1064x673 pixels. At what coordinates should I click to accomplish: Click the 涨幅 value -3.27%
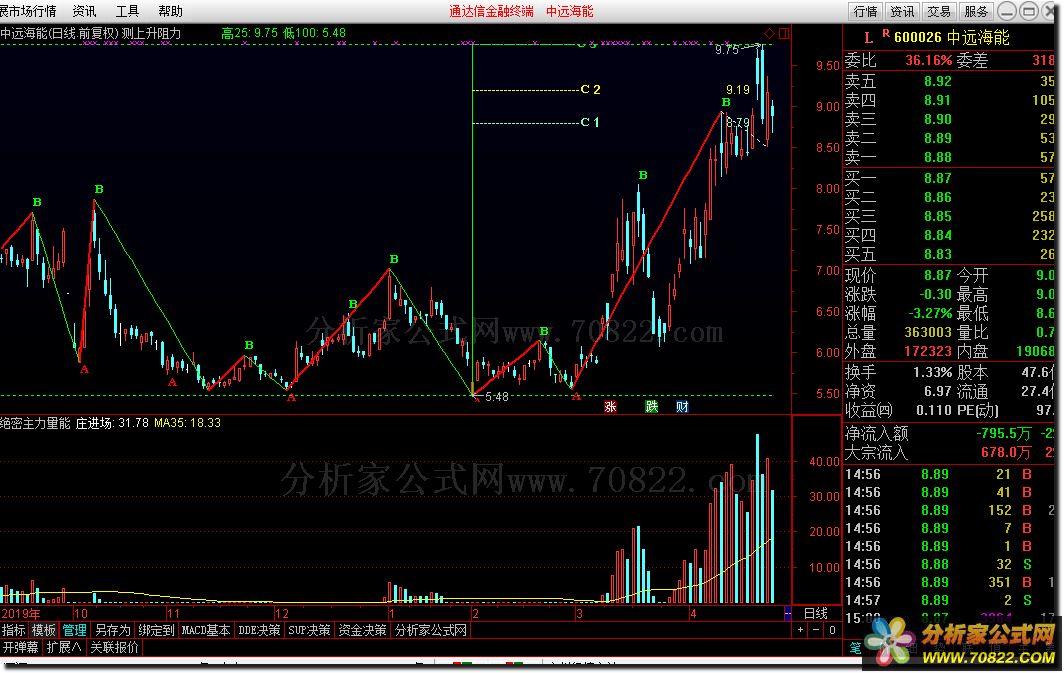(930, 313)
